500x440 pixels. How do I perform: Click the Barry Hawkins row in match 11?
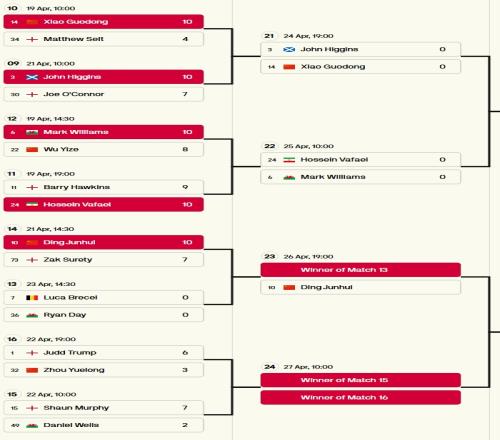click(x=104, y=187)
